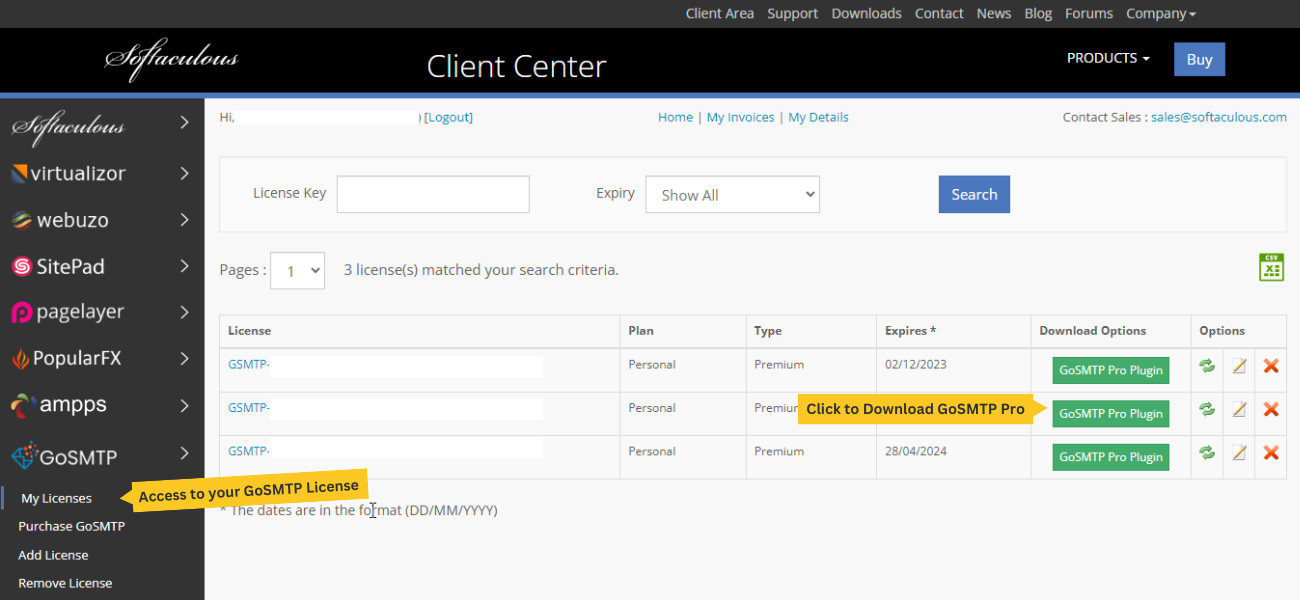
Task: Click the Search button
Action: point(974,195)
